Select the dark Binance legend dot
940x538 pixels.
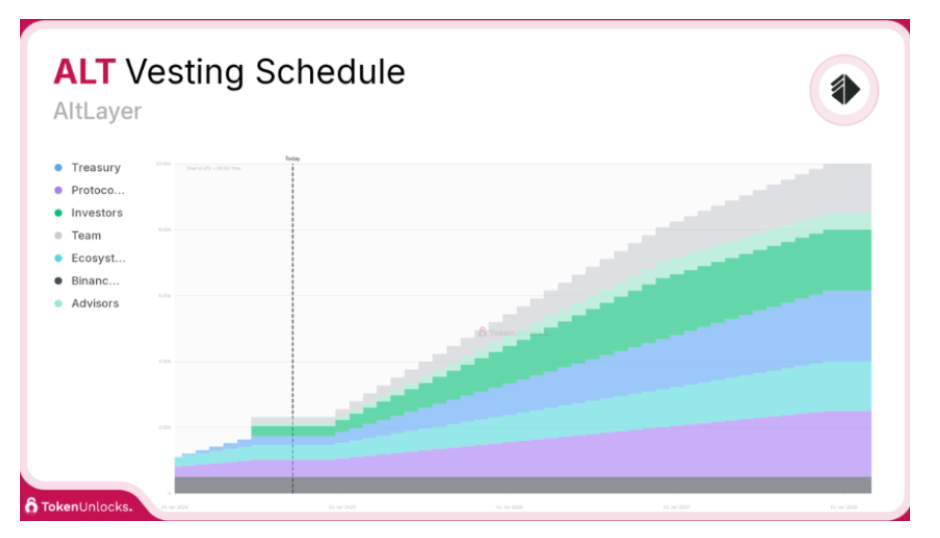[58, 281]
